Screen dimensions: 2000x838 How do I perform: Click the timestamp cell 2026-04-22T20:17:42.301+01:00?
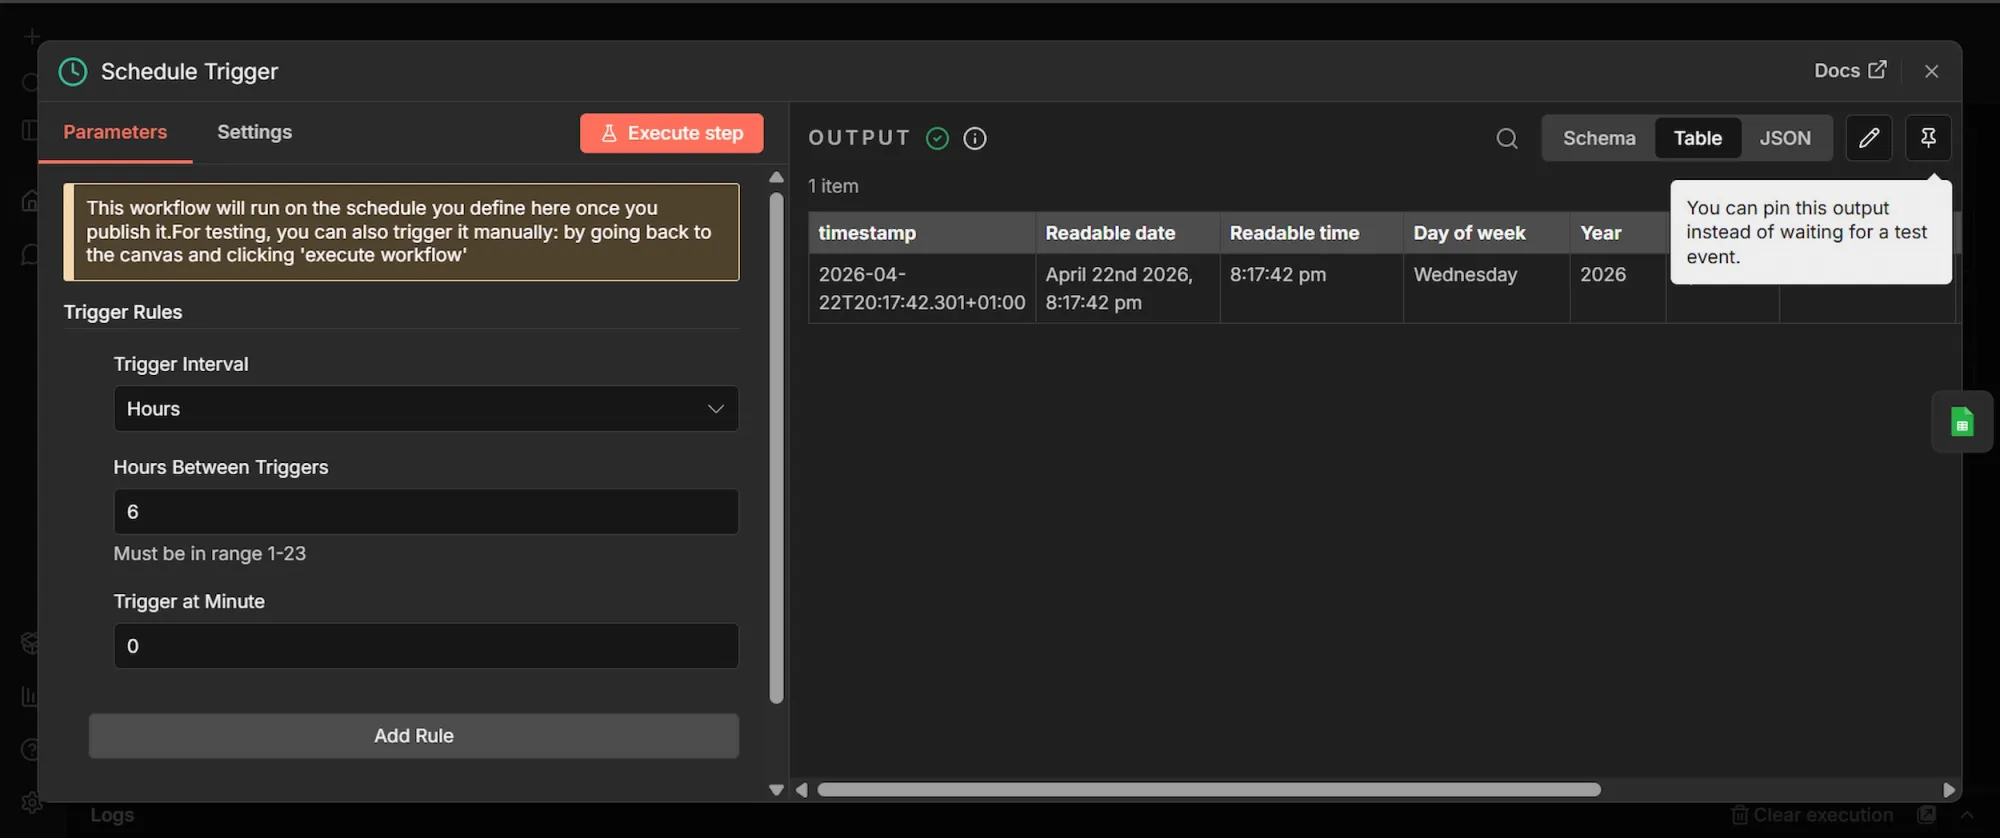point(921,288)
